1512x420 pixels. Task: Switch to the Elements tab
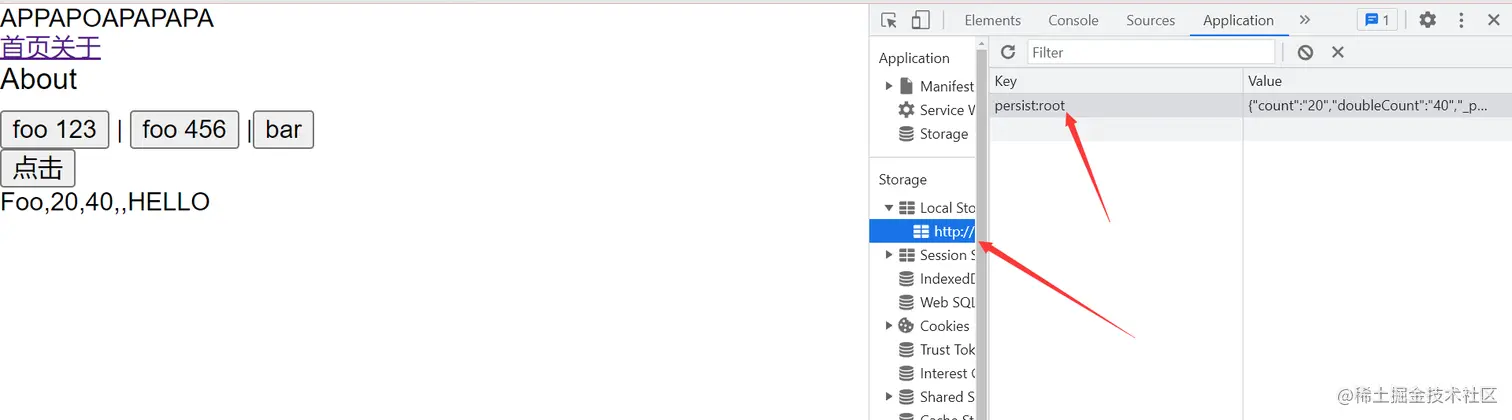pyautogui.click(x=992, y=20)
